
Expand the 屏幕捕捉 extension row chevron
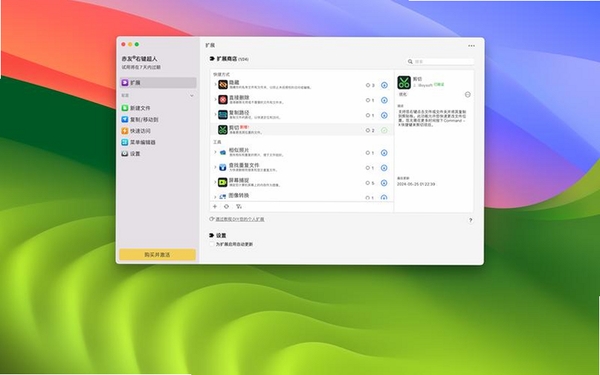click(215, 182)
